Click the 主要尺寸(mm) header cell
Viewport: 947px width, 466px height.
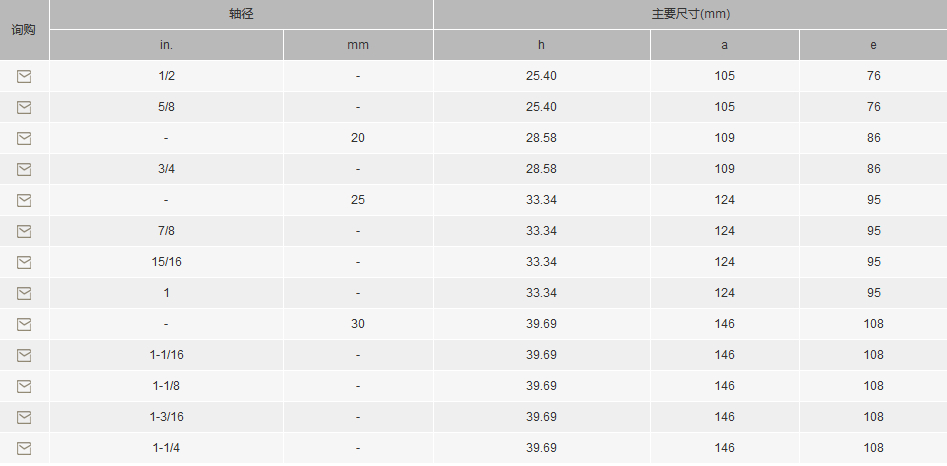tap(690, 14)
